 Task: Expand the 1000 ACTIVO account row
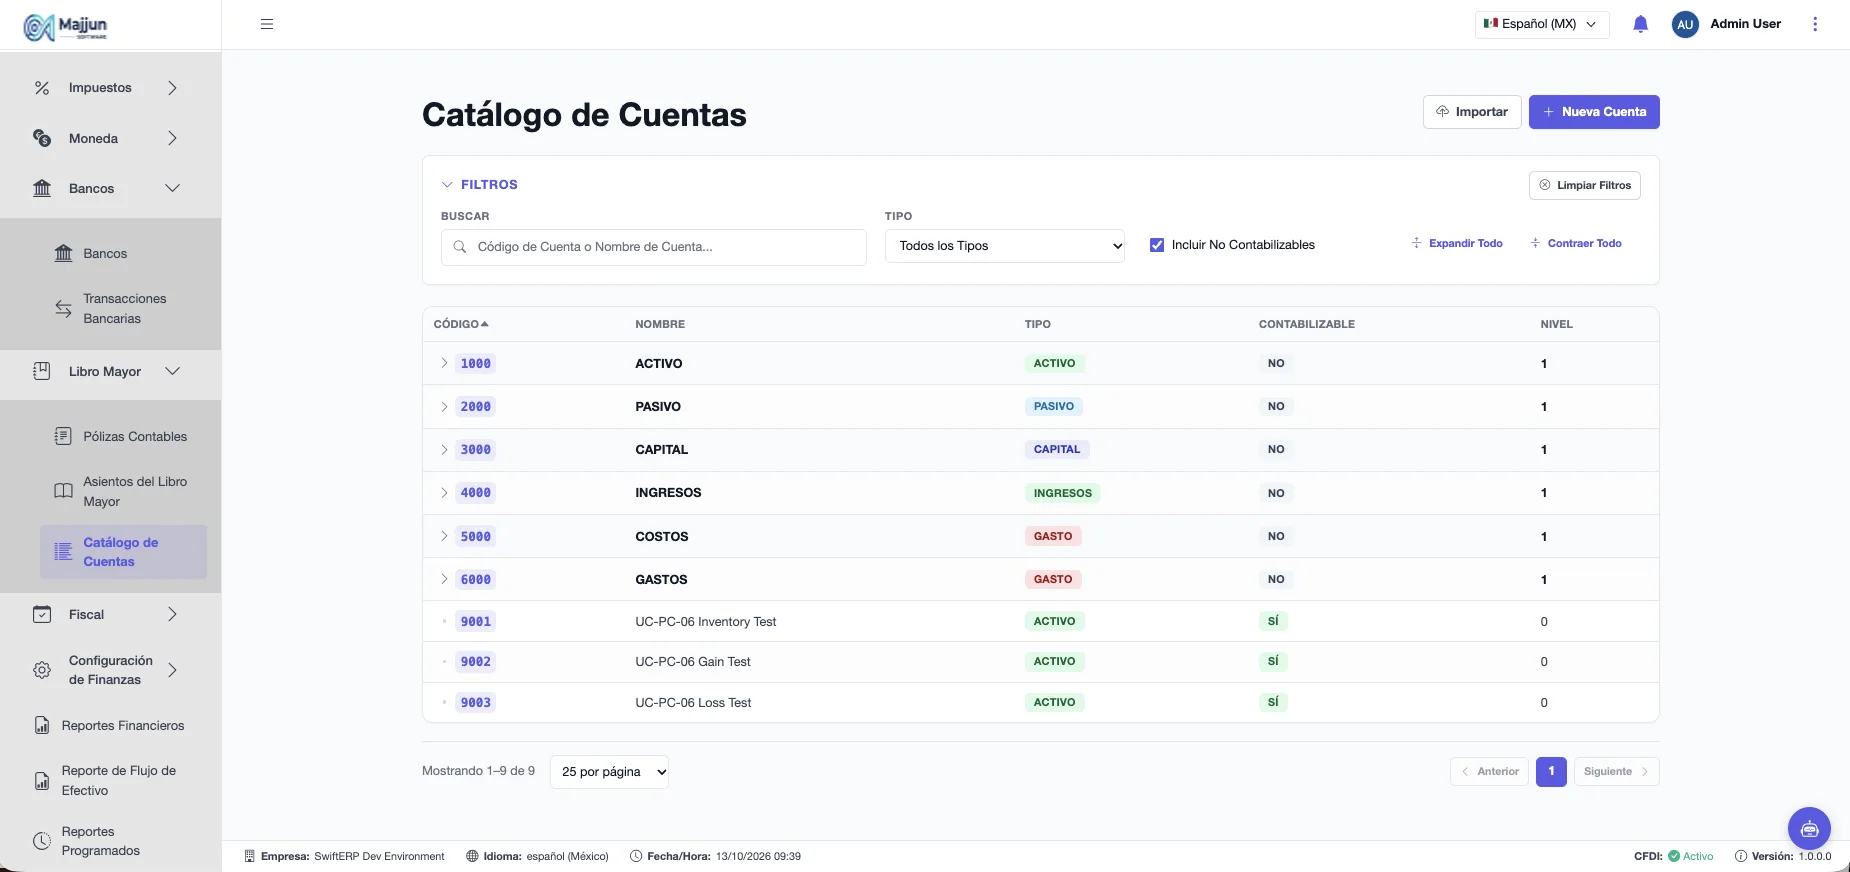[x=444, y=363]
